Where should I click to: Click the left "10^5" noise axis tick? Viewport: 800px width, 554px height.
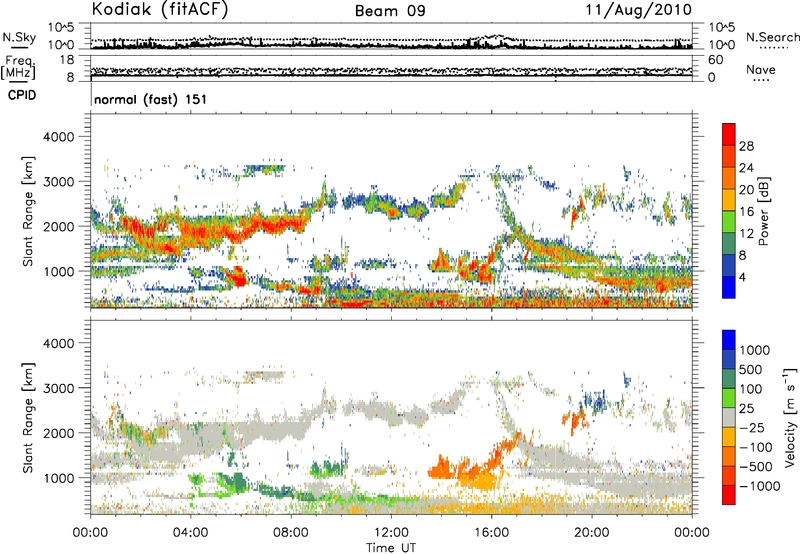(61, 27)
